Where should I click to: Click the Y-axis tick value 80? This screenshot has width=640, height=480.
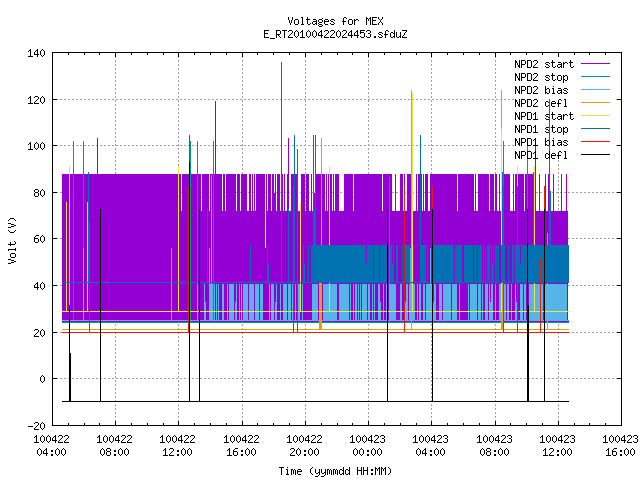[x=39, y=193]
